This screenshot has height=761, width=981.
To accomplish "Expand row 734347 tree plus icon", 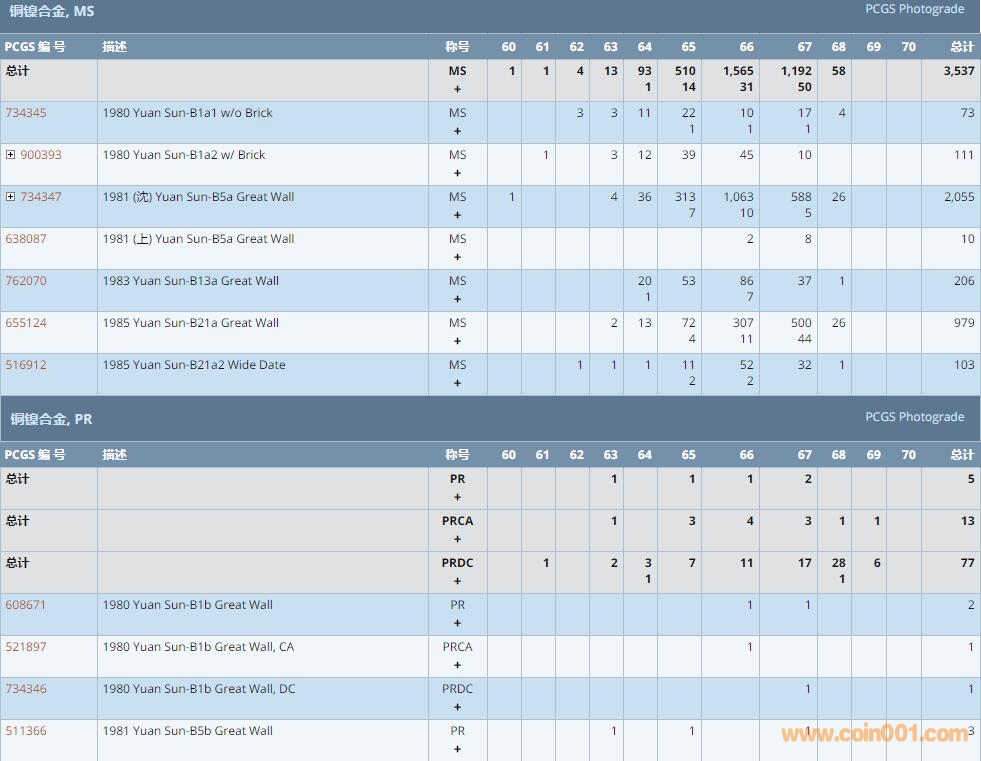I will tap(10, 197).
